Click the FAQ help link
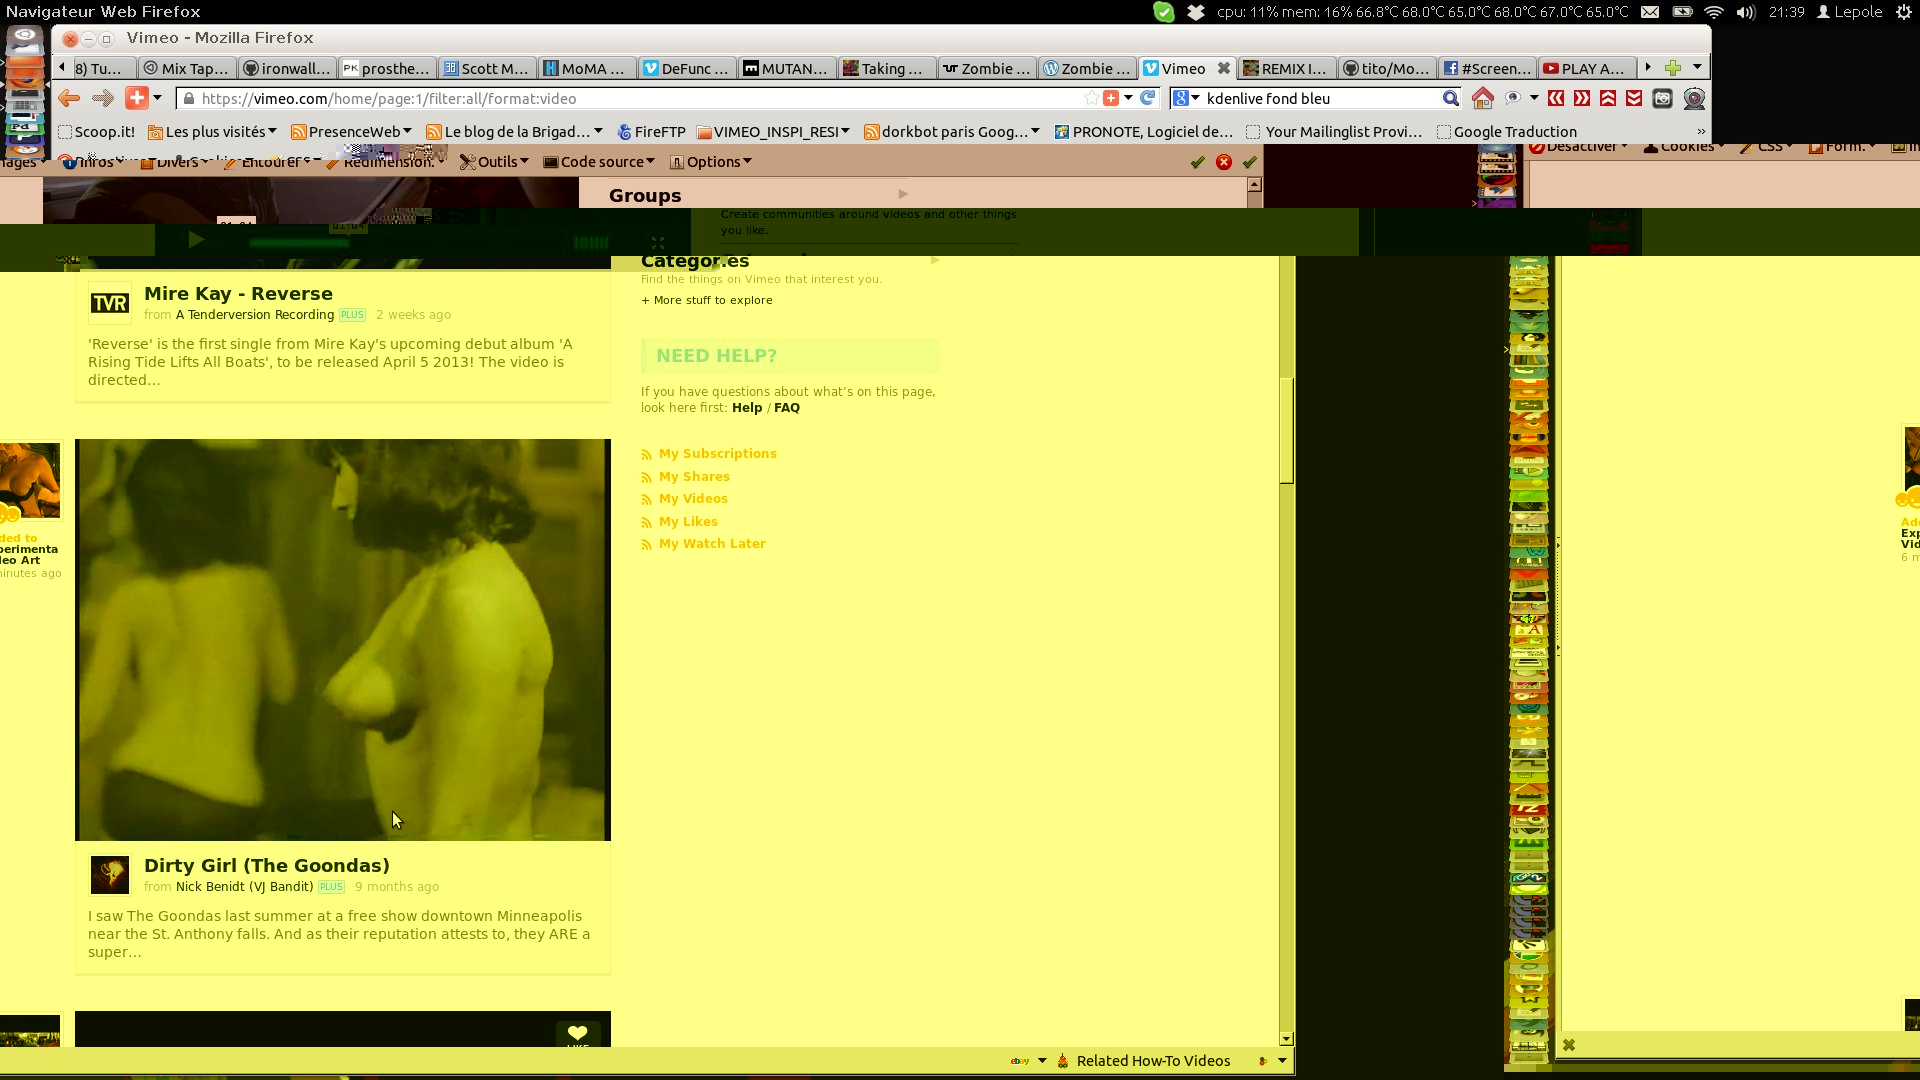1920x1080 pixels. coord(786,408)
